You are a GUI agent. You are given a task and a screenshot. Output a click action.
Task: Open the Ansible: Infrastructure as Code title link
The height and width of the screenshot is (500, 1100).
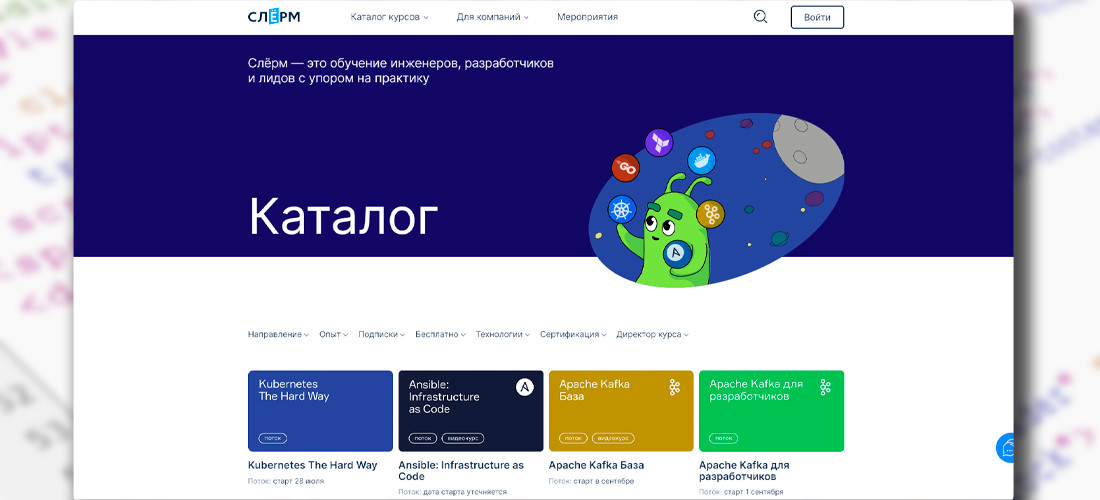(461, 471)
